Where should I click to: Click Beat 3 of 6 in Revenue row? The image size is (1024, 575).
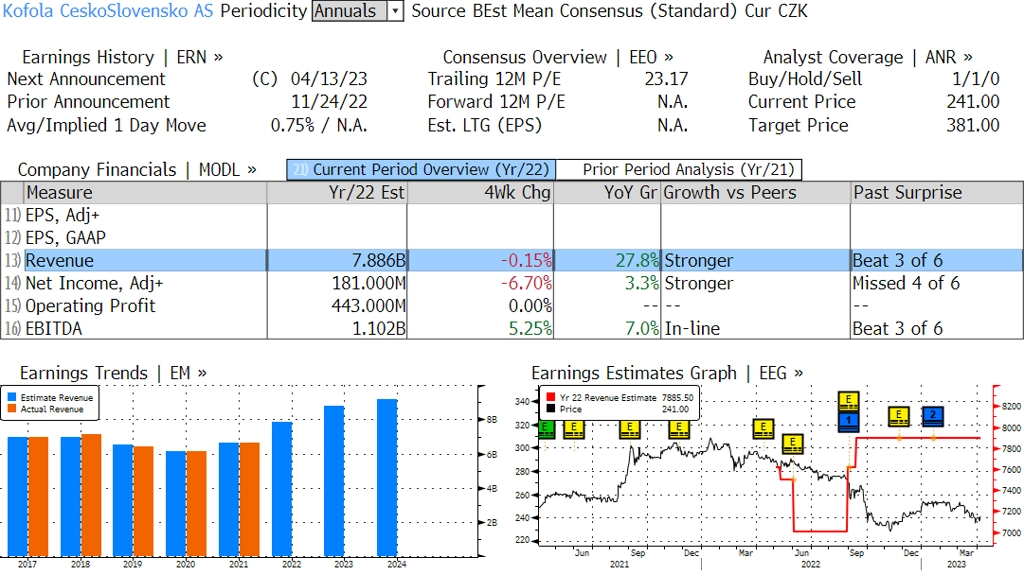click(x=898, y=261)
